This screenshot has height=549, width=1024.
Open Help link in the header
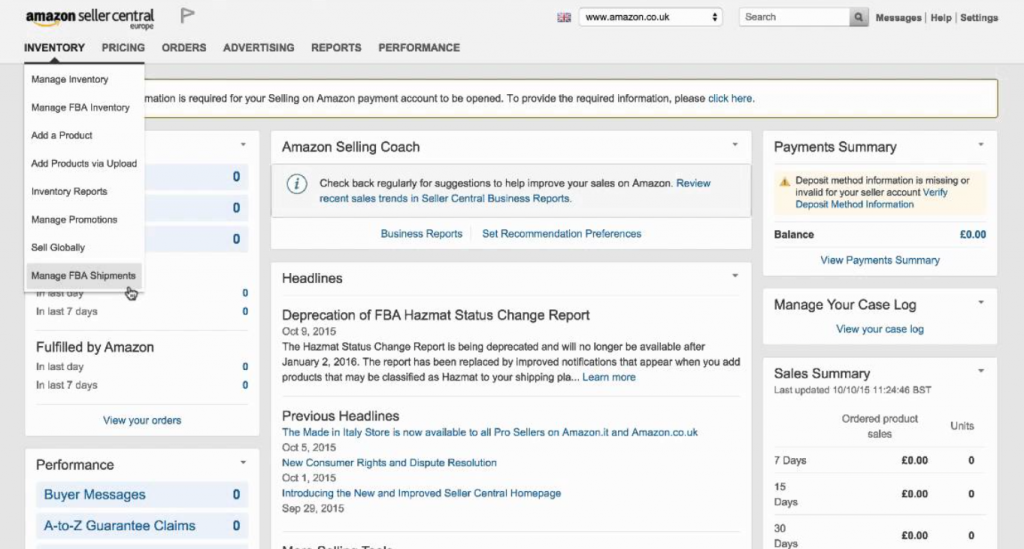coord(940,18)
